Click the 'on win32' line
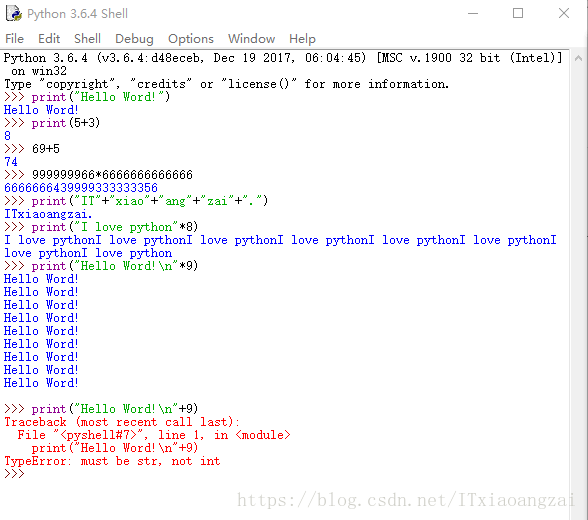This screenshot has width=588, height=520. click(x=39, y=71)
